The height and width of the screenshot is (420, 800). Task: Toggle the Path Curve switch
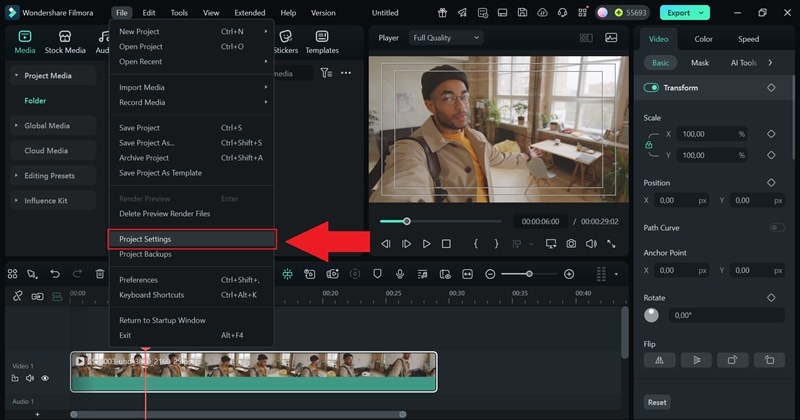click(777, 228)
